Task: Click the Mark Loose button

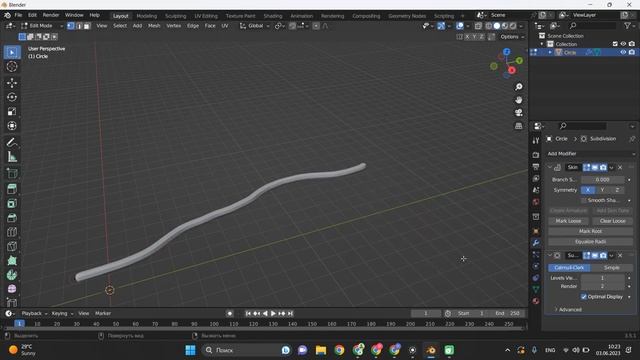Action: point(568,221)
